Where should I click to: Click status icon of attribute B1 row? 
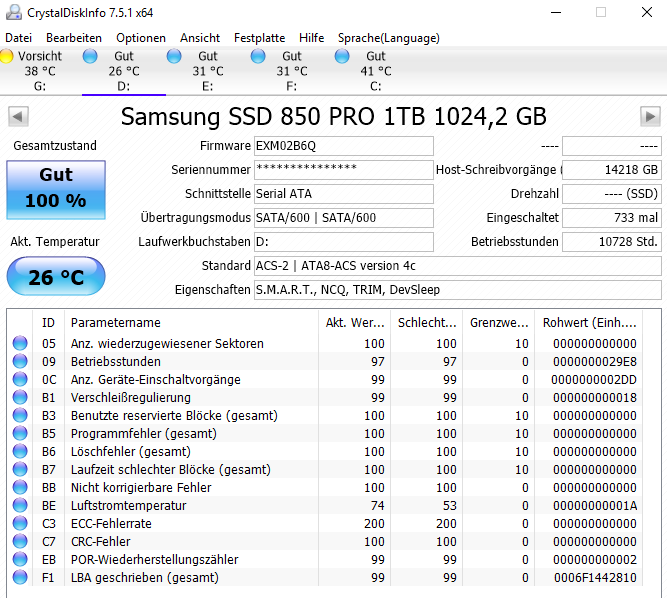20,397
